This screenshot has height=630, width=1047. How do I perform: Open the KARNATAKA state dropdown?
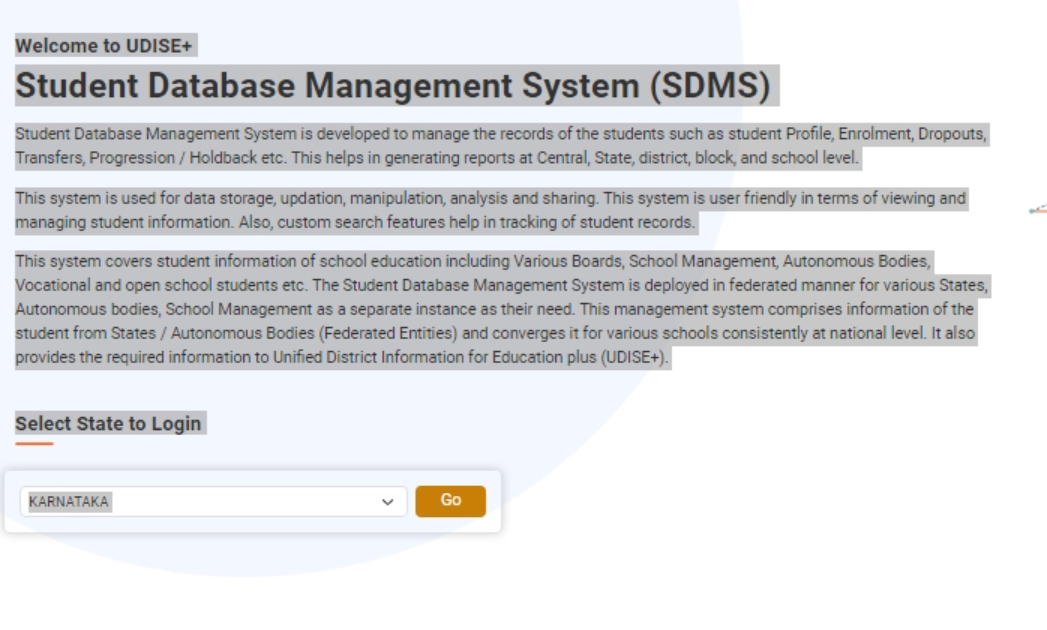213,502
